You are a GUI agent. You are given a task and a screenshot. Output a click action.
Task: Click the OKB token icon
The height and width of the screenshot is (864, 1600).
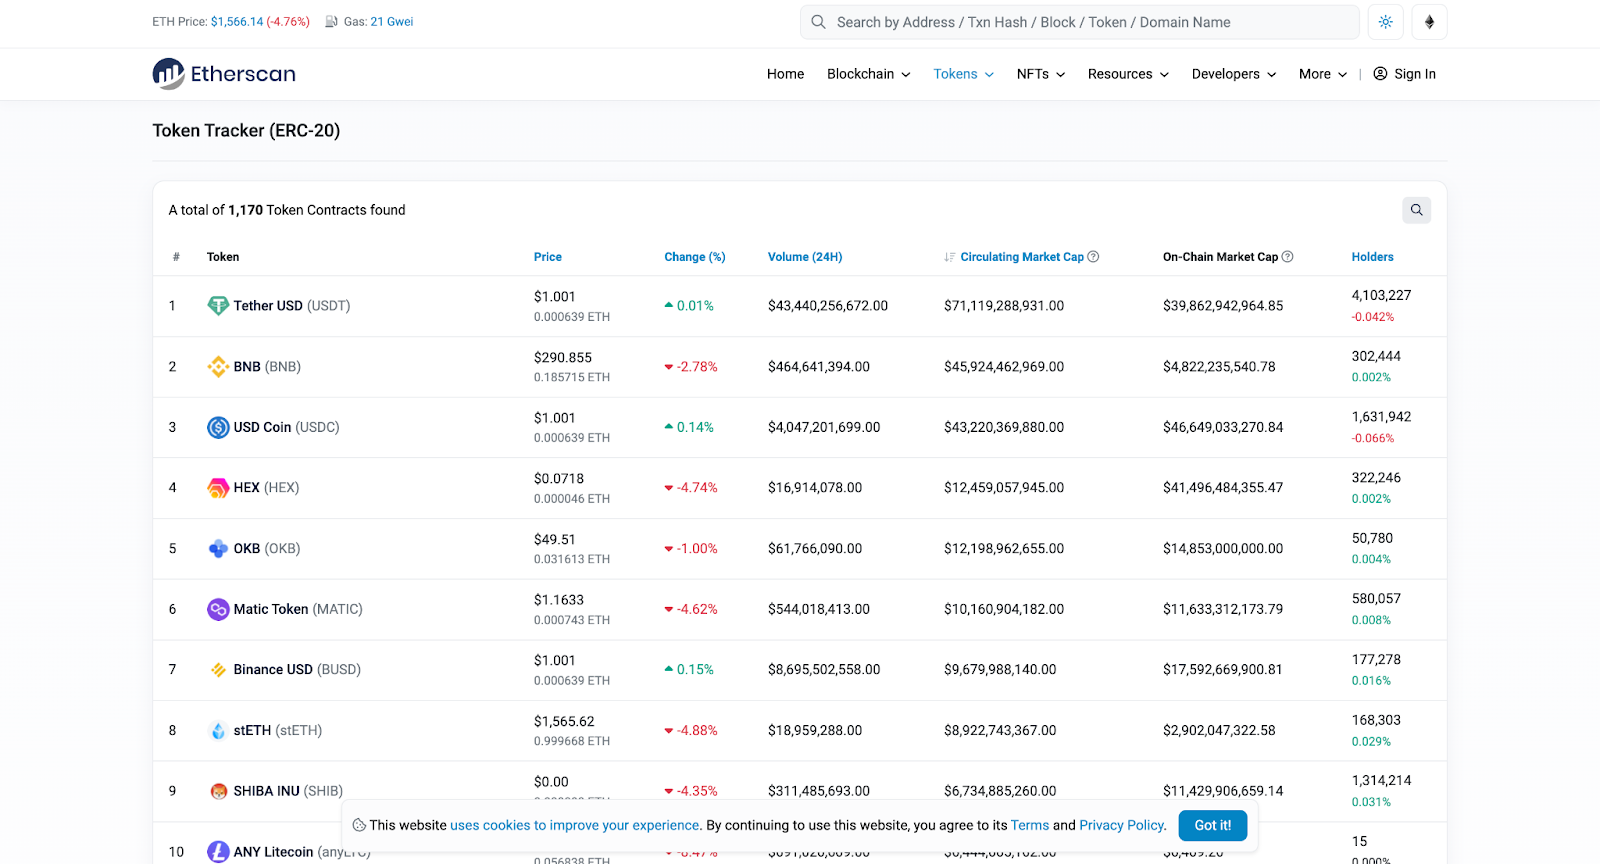(218, 549)
